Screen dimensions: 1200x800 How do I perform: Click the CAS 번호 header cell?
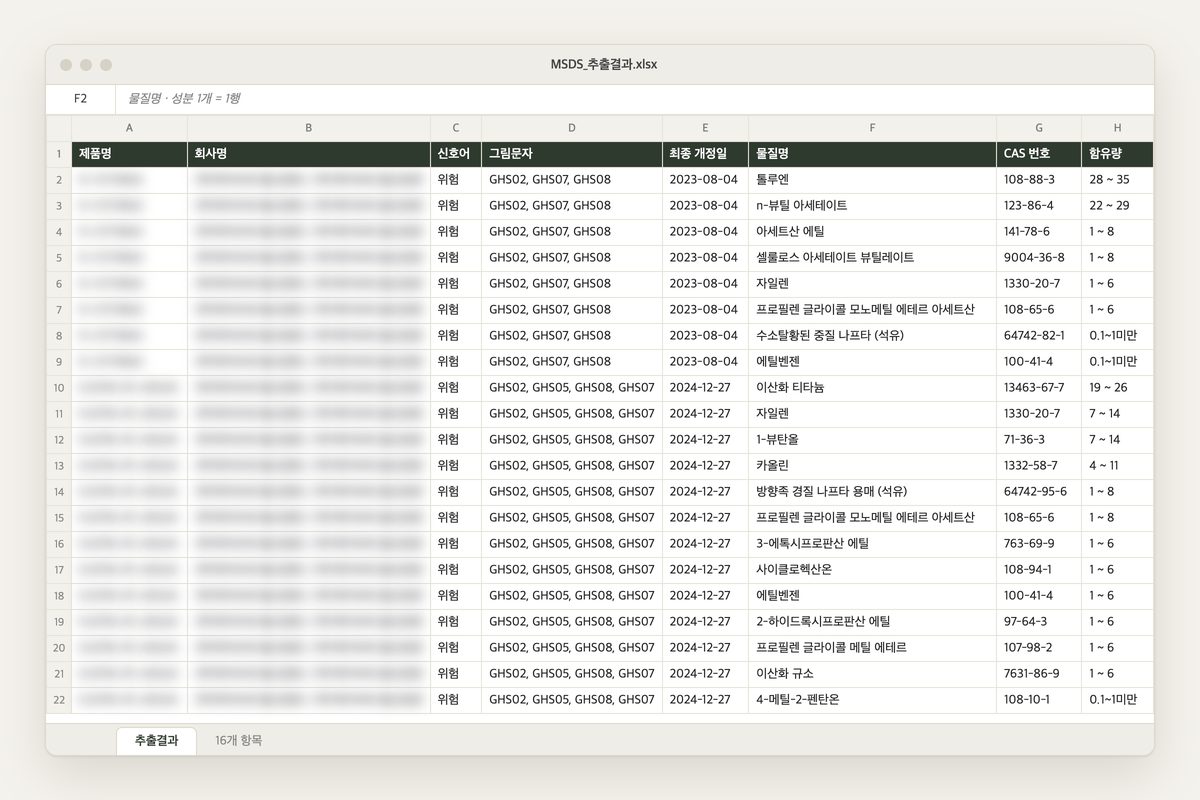point(1039,154)
